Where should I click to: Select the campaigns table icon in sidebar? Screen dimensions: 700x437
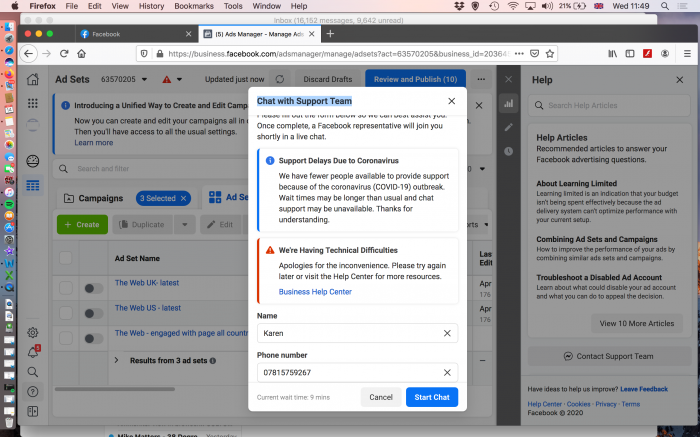(x=33, y=185)
